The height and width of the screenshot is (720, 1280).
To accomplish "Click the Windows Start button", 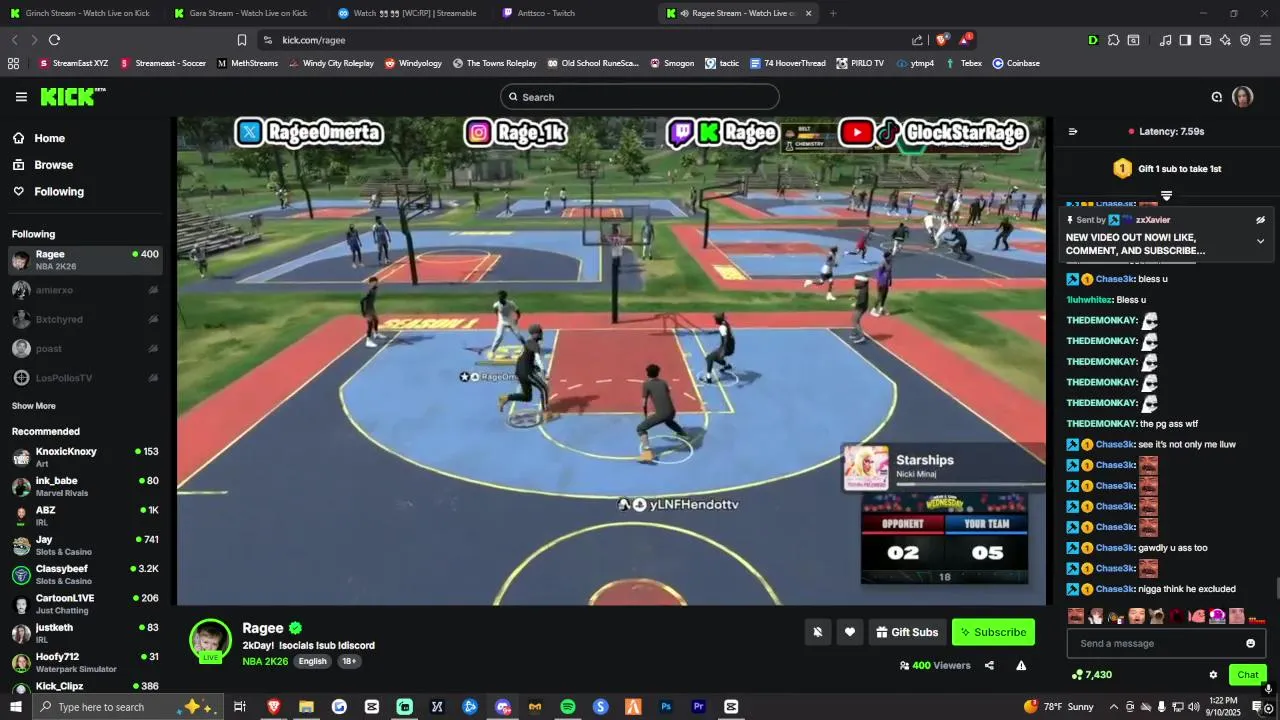I will click(x=15, y=707).
